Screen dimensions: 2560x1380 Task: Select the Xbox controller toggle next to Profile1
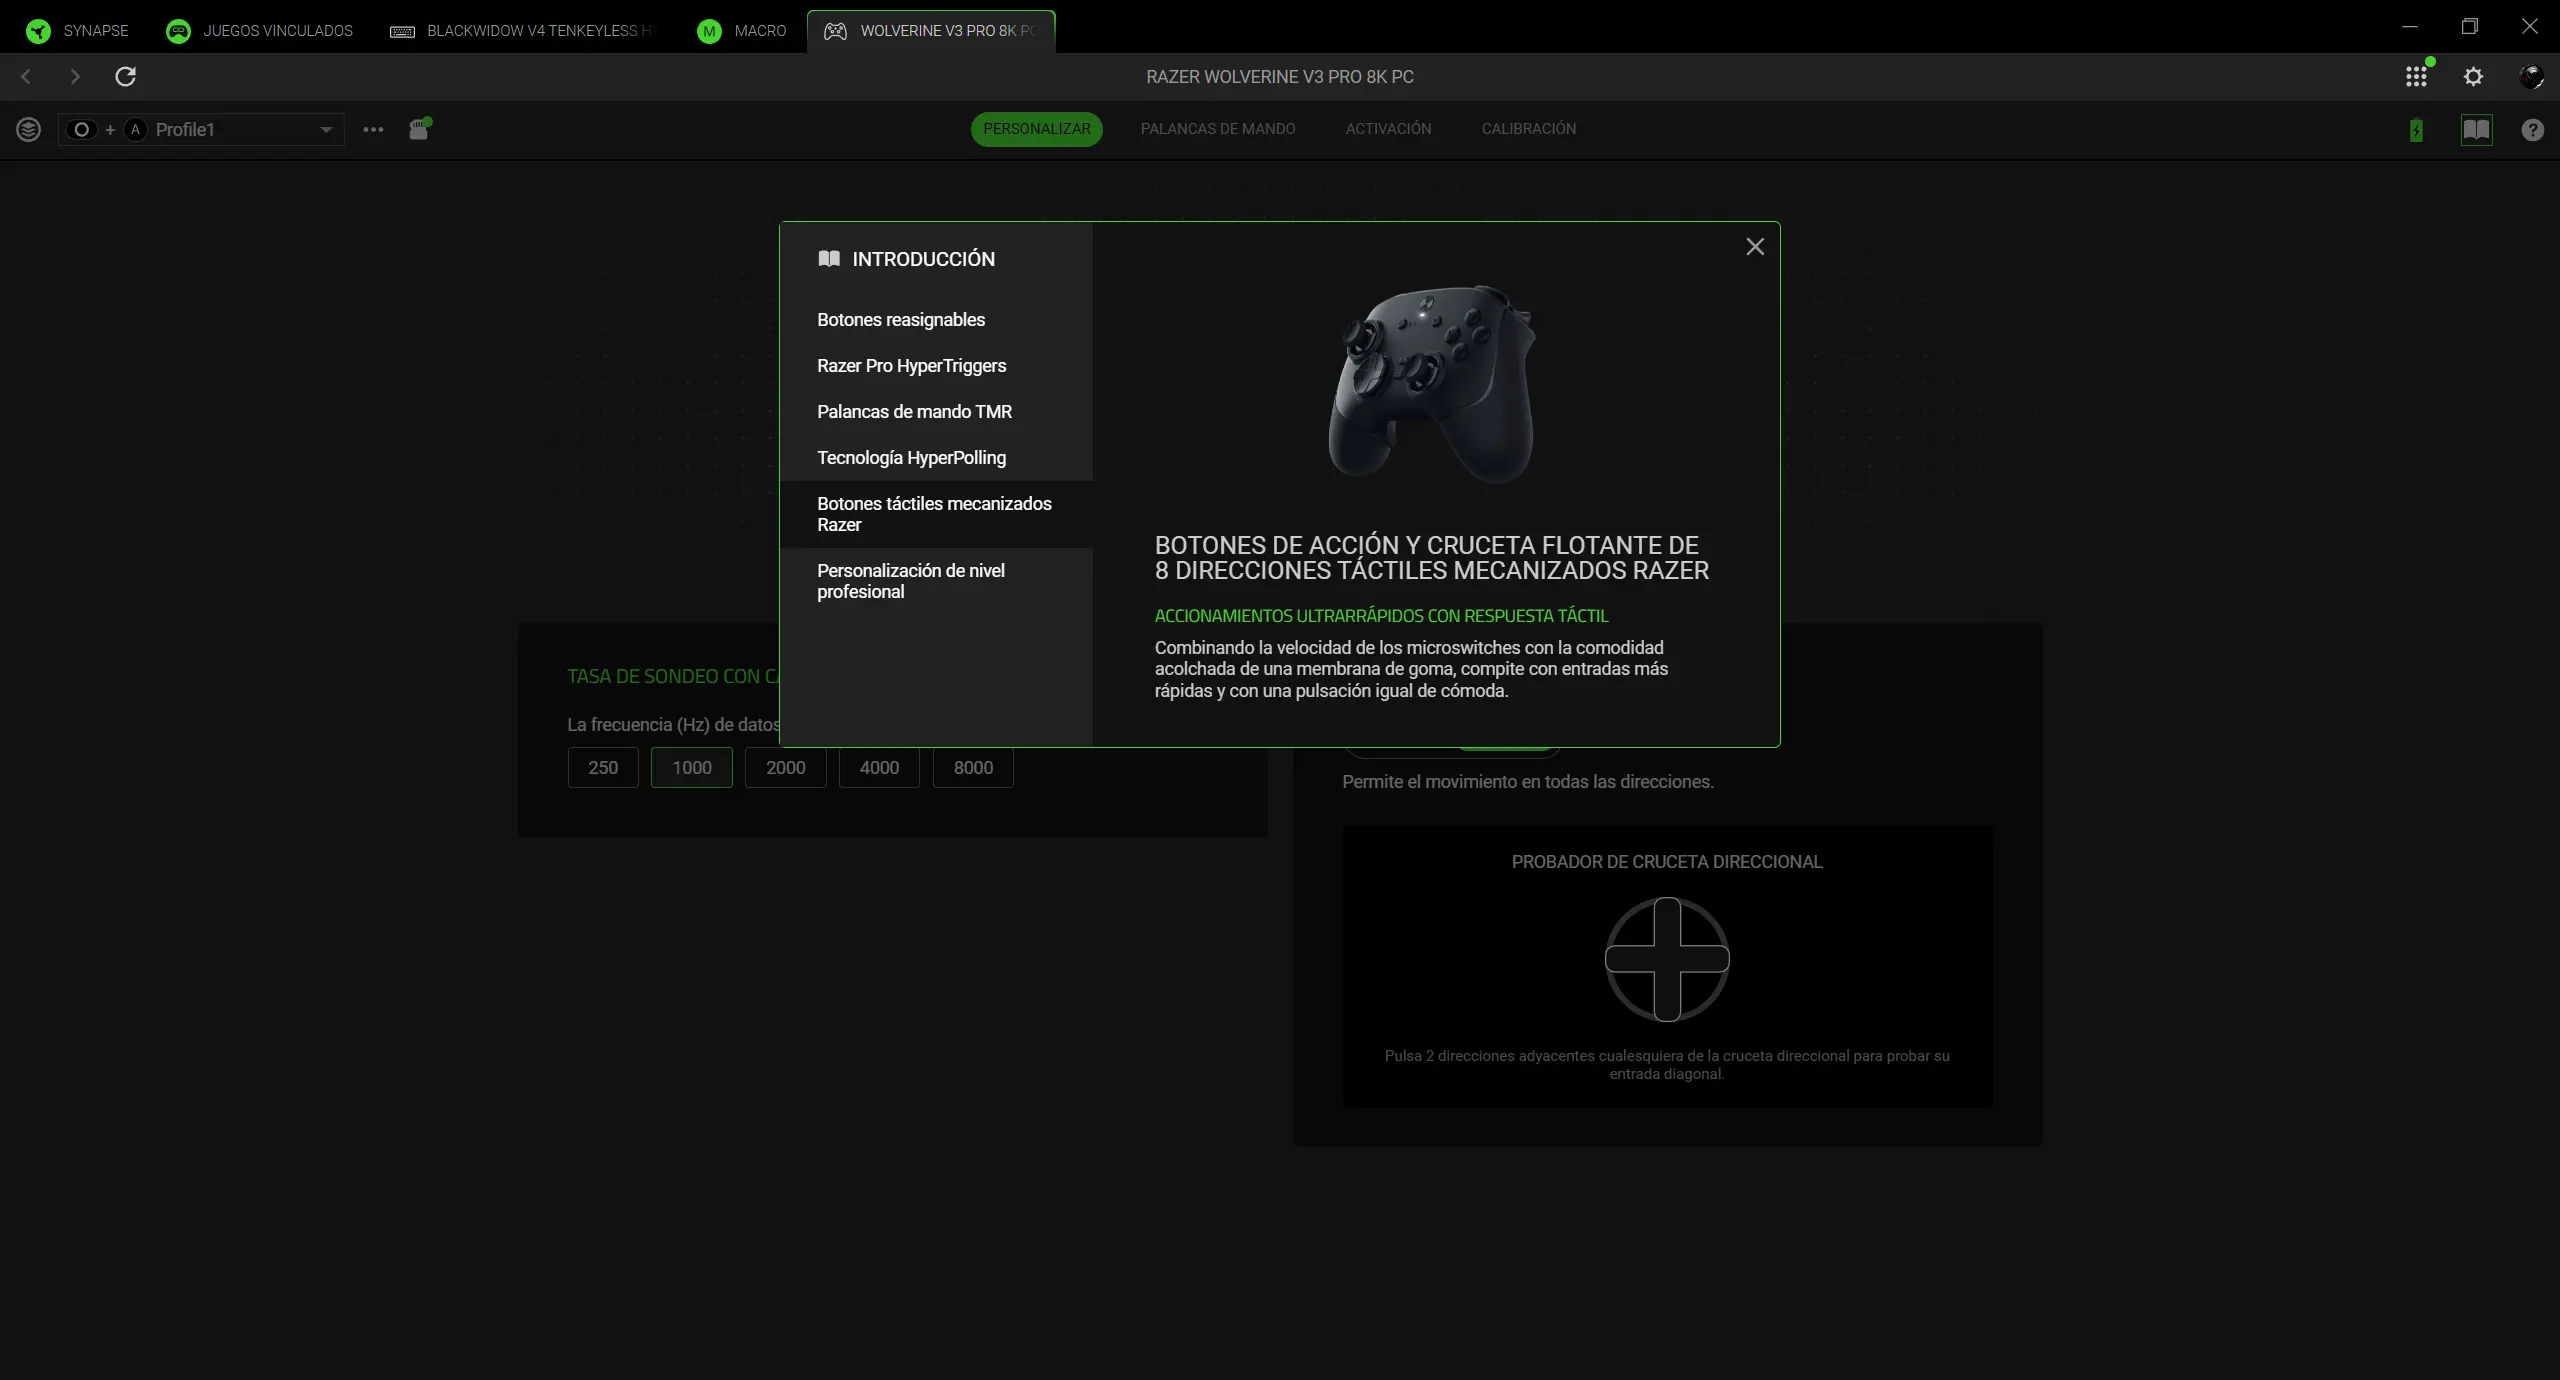tap(81, 129)
